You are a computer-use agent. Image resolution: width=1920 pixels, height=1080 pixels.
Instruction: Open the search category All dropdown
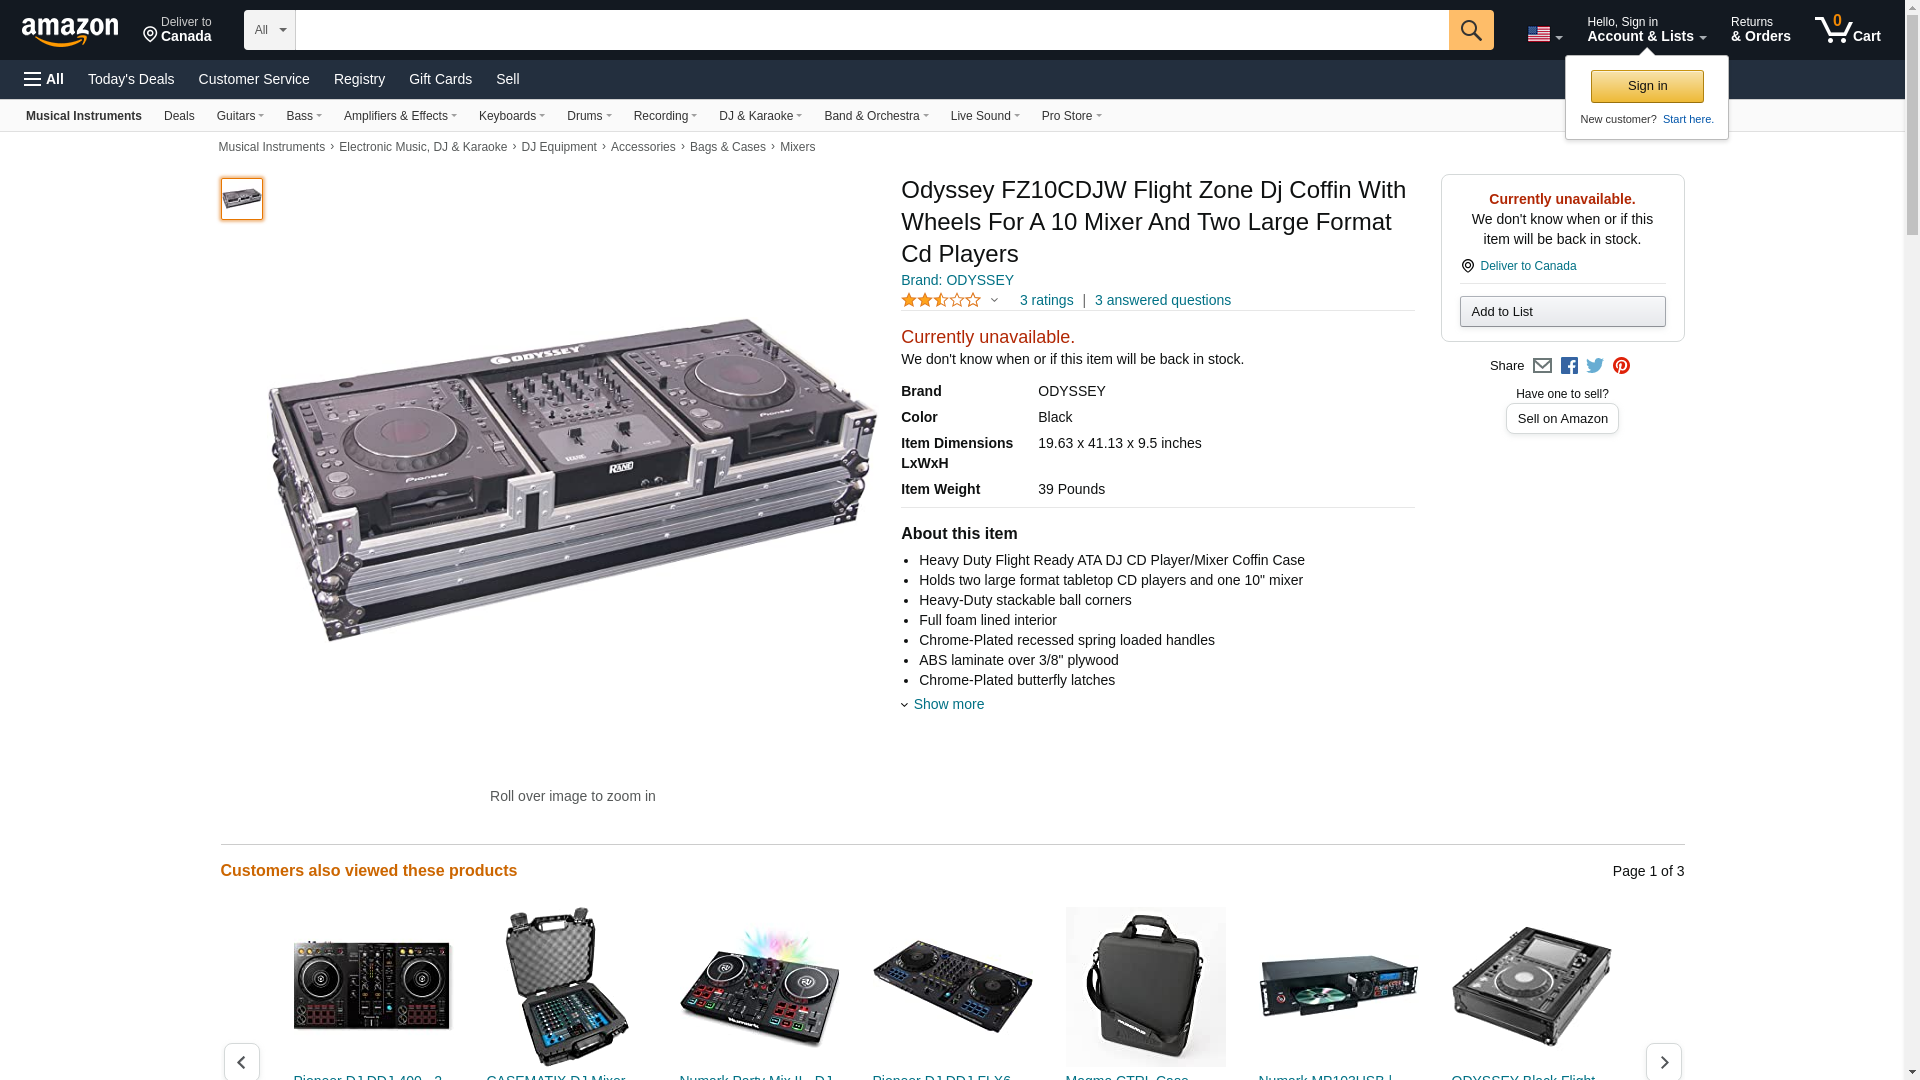point(270,30)
